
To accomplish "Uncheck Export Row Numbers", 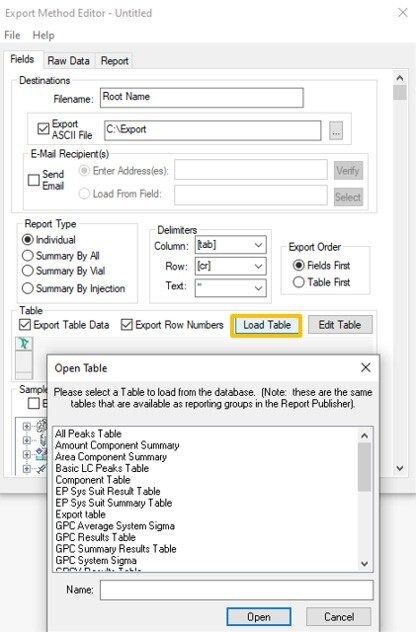I will (x=127, y=324).
